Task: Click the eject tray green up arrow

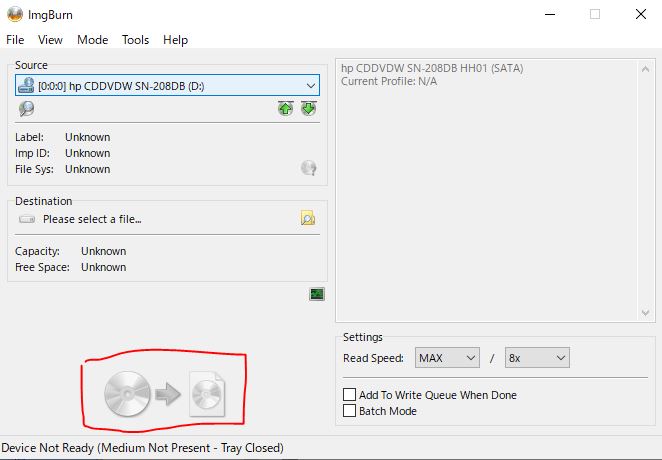Action: 286,109
